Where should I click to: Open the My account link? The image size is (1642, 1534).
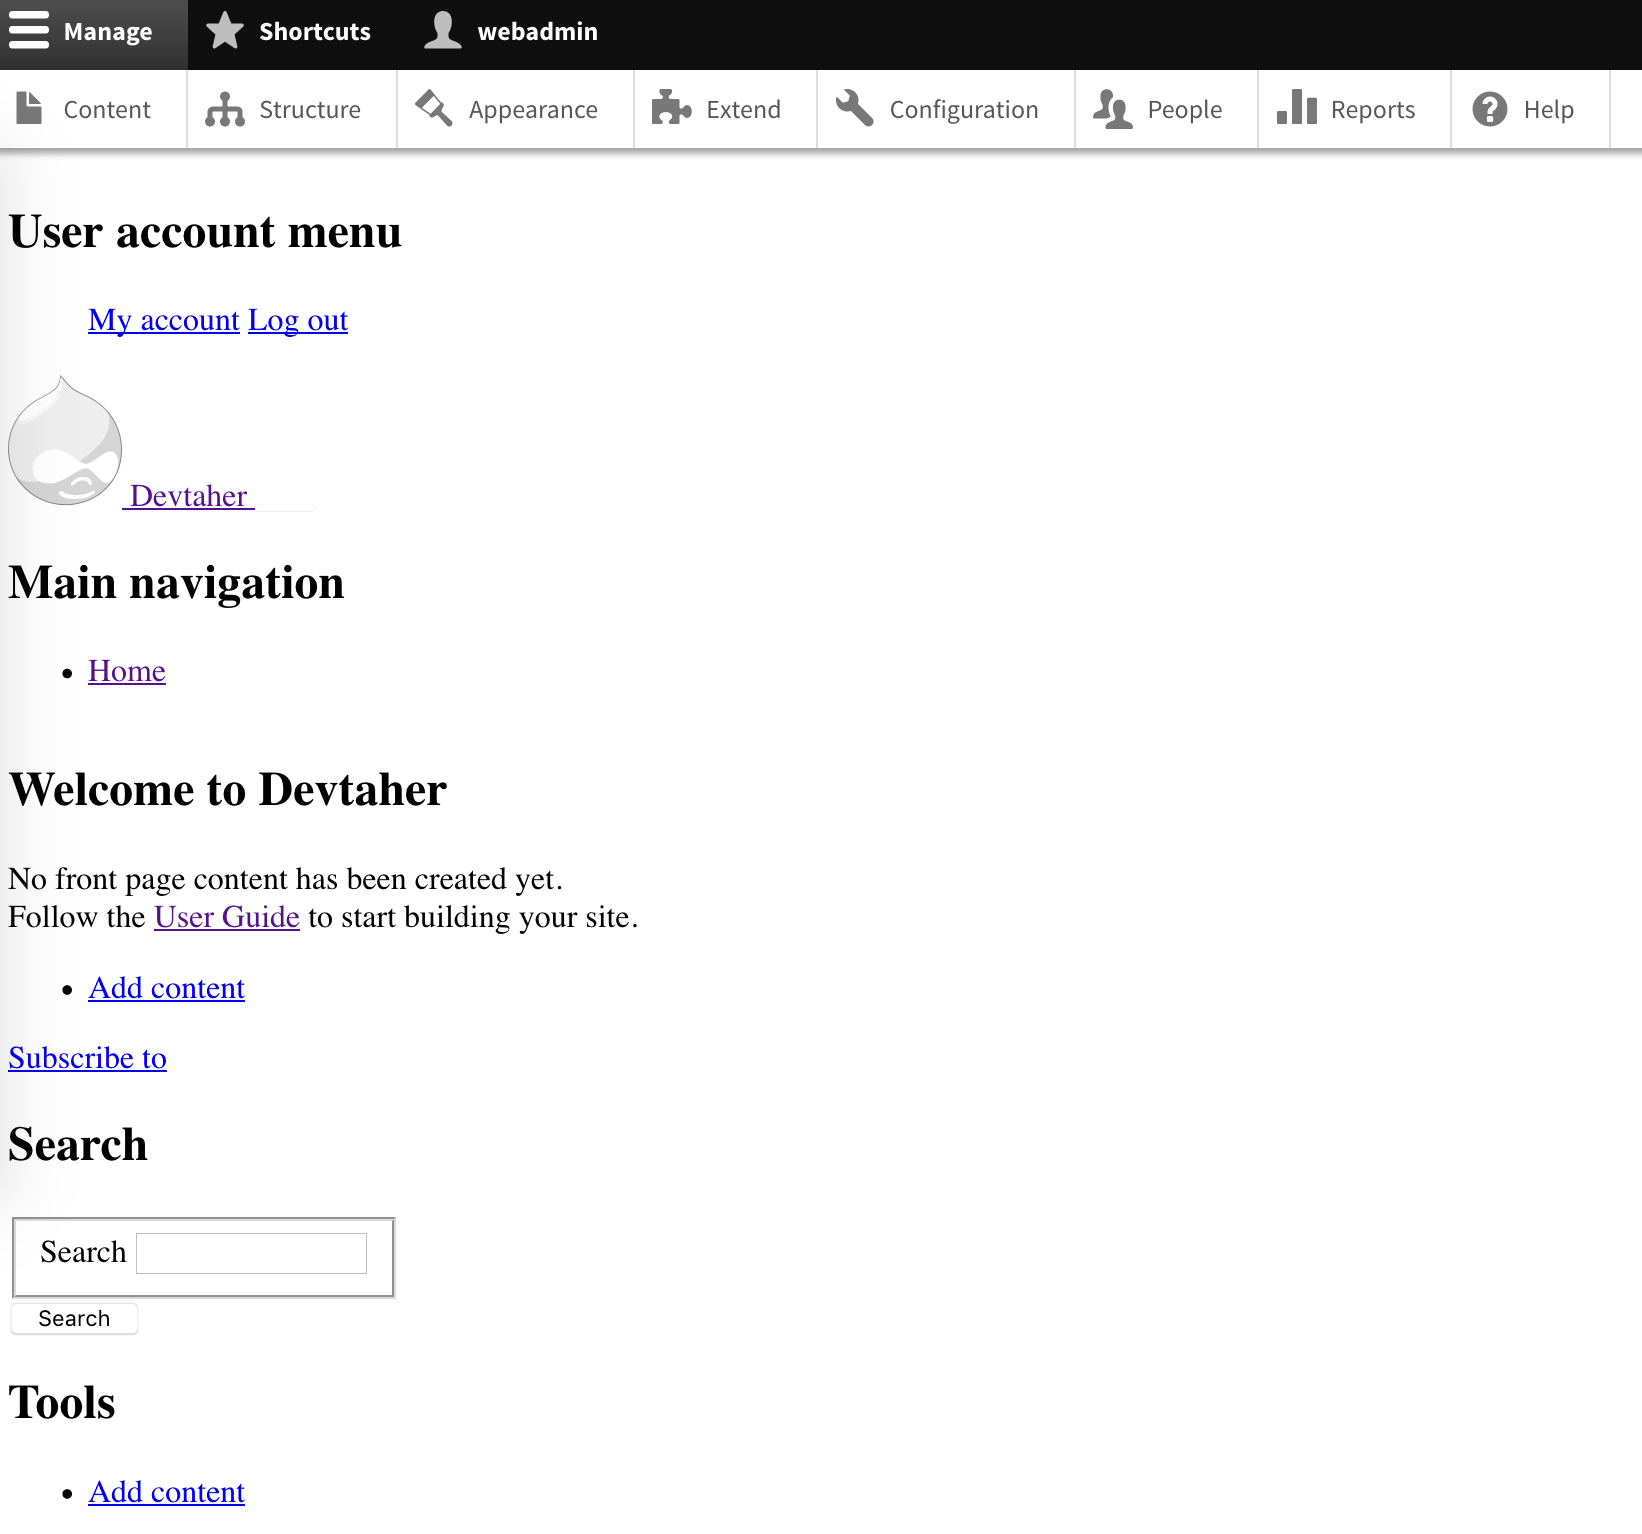coord(163,320)
